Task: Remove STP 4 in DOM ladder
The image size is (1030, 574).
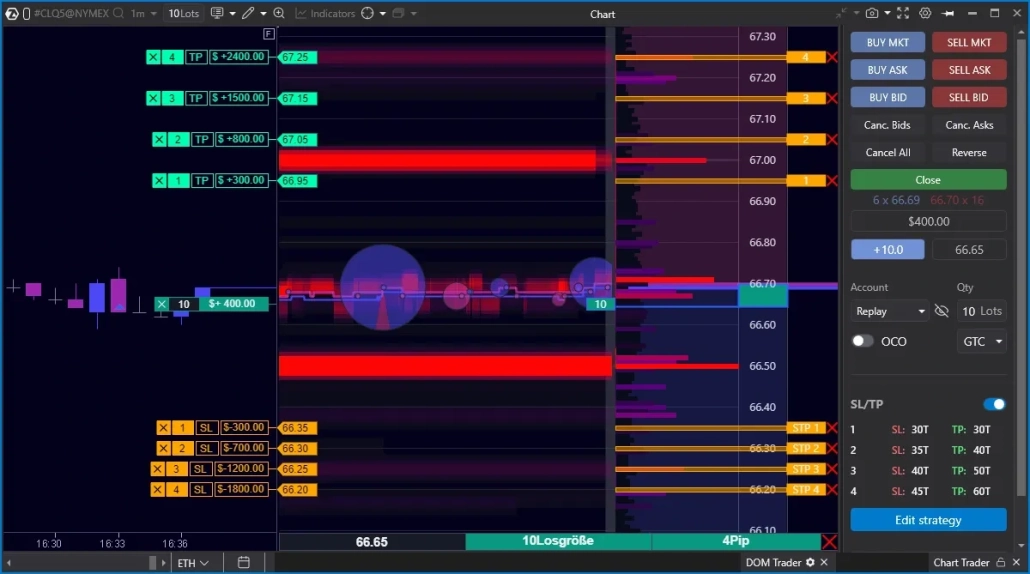Action: click(832, 490)
